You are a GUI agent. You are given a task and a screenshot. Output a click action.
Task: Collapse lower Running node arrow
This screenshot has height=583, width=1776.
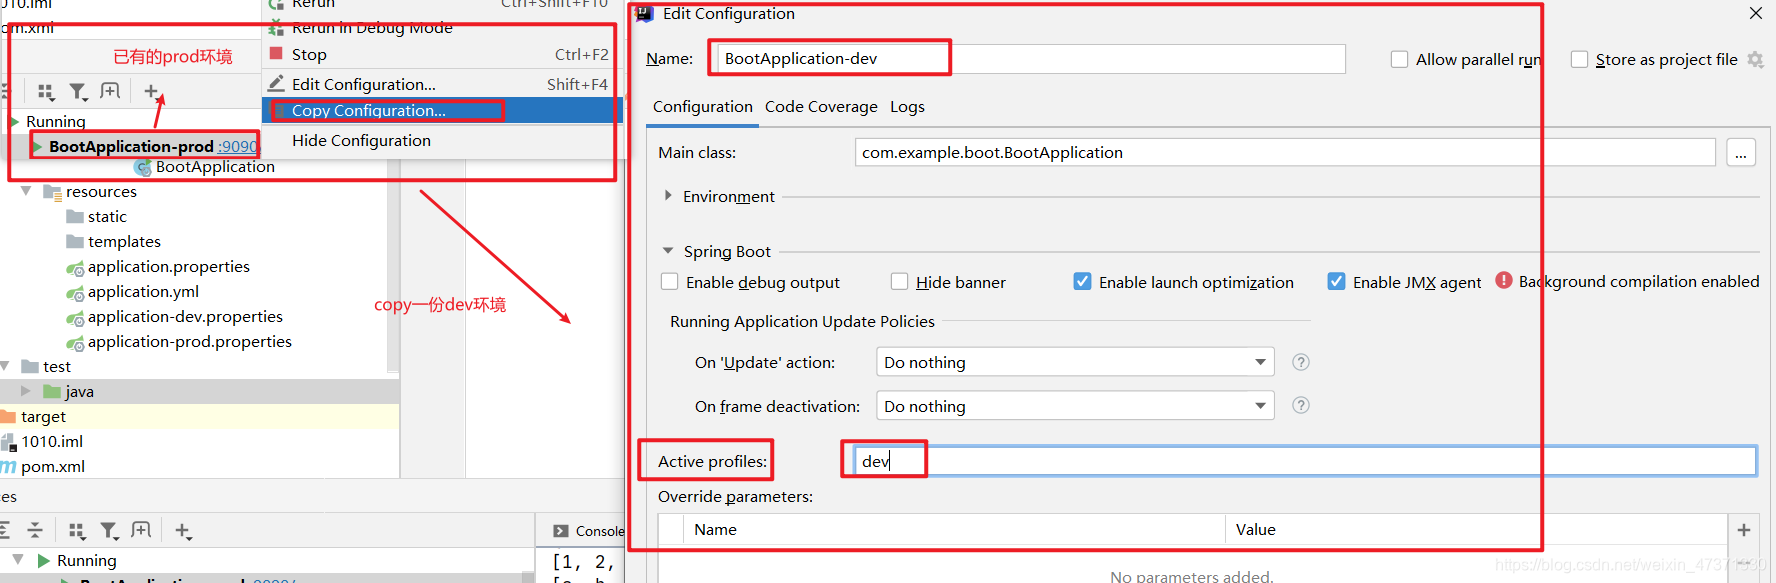coord(18,560)
